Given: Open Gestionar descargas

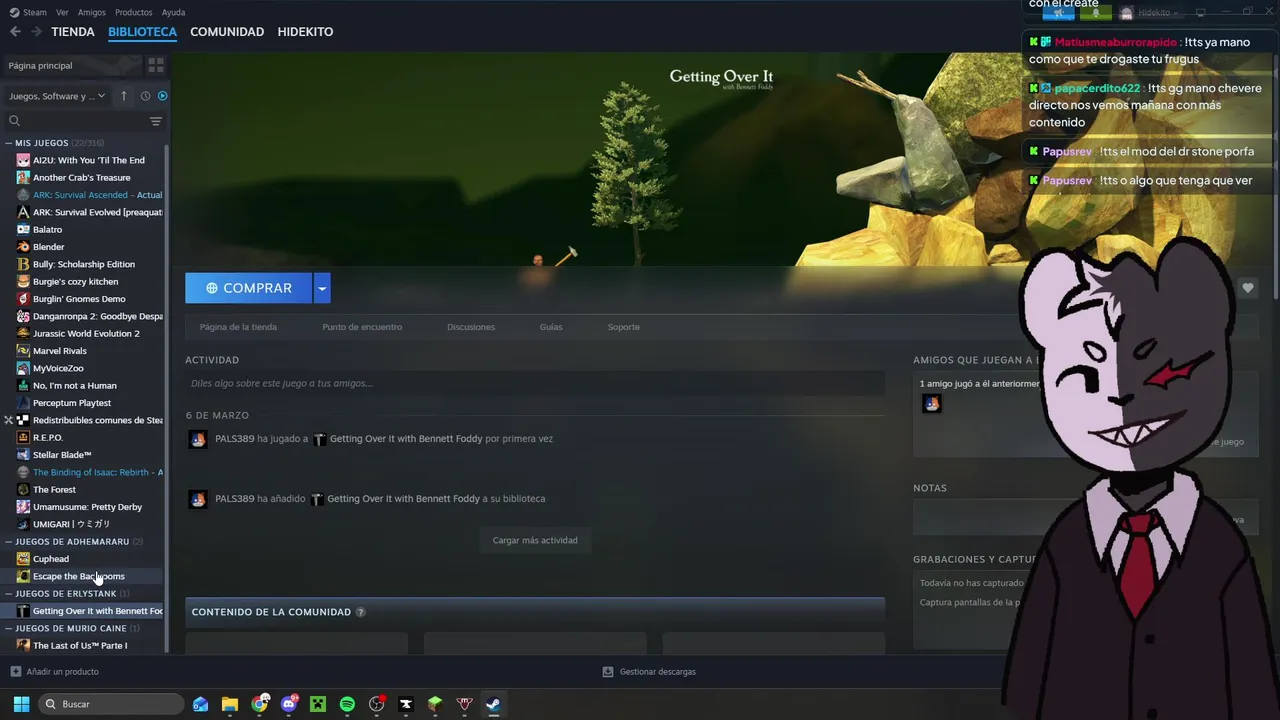Looking at the screenshot, I should tap(649, 672).
